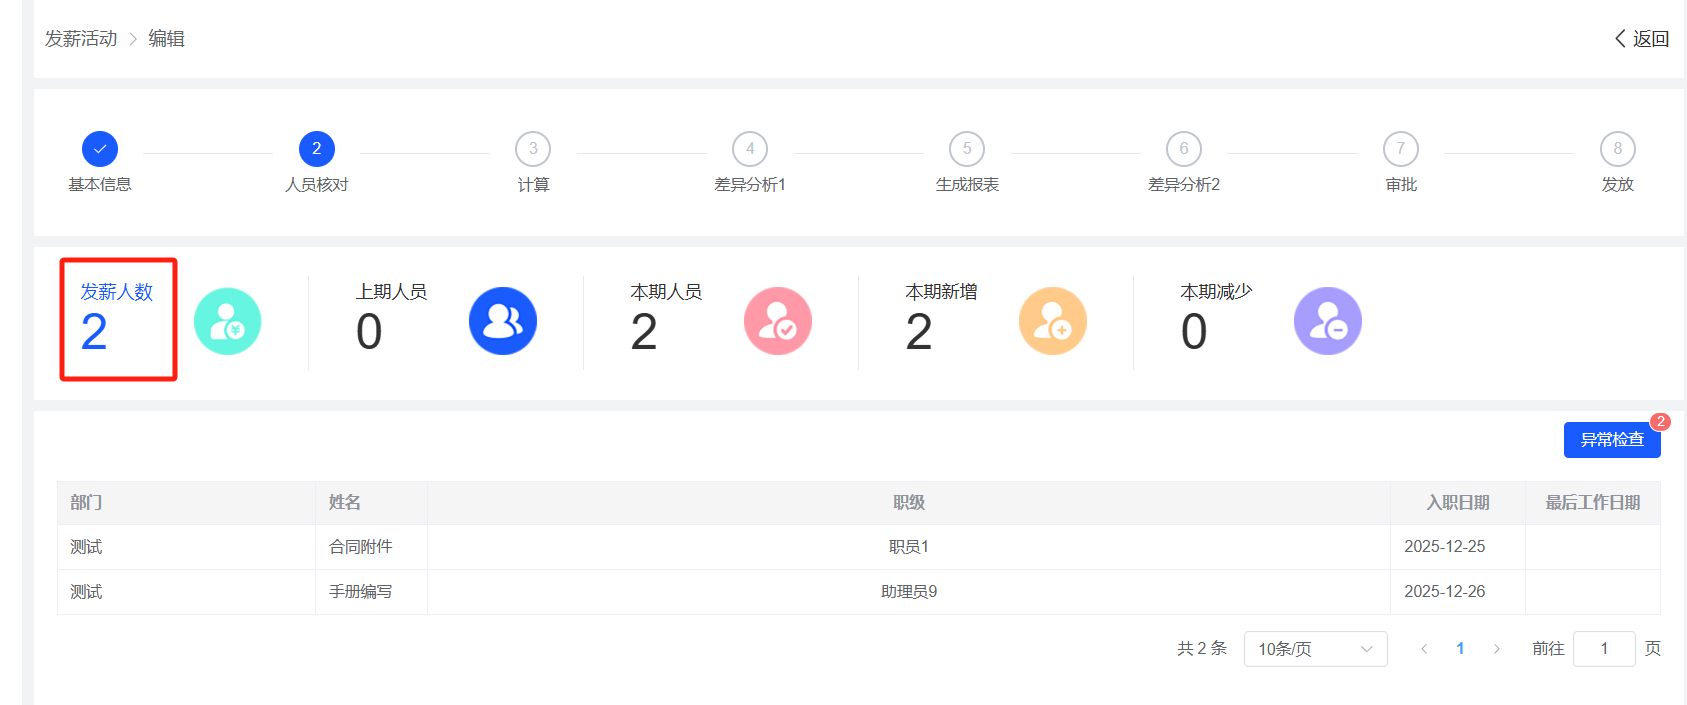Click the purple 本期减少 remove-person icon
This screenshot has width=1687, height=705.
(1328, 321)
